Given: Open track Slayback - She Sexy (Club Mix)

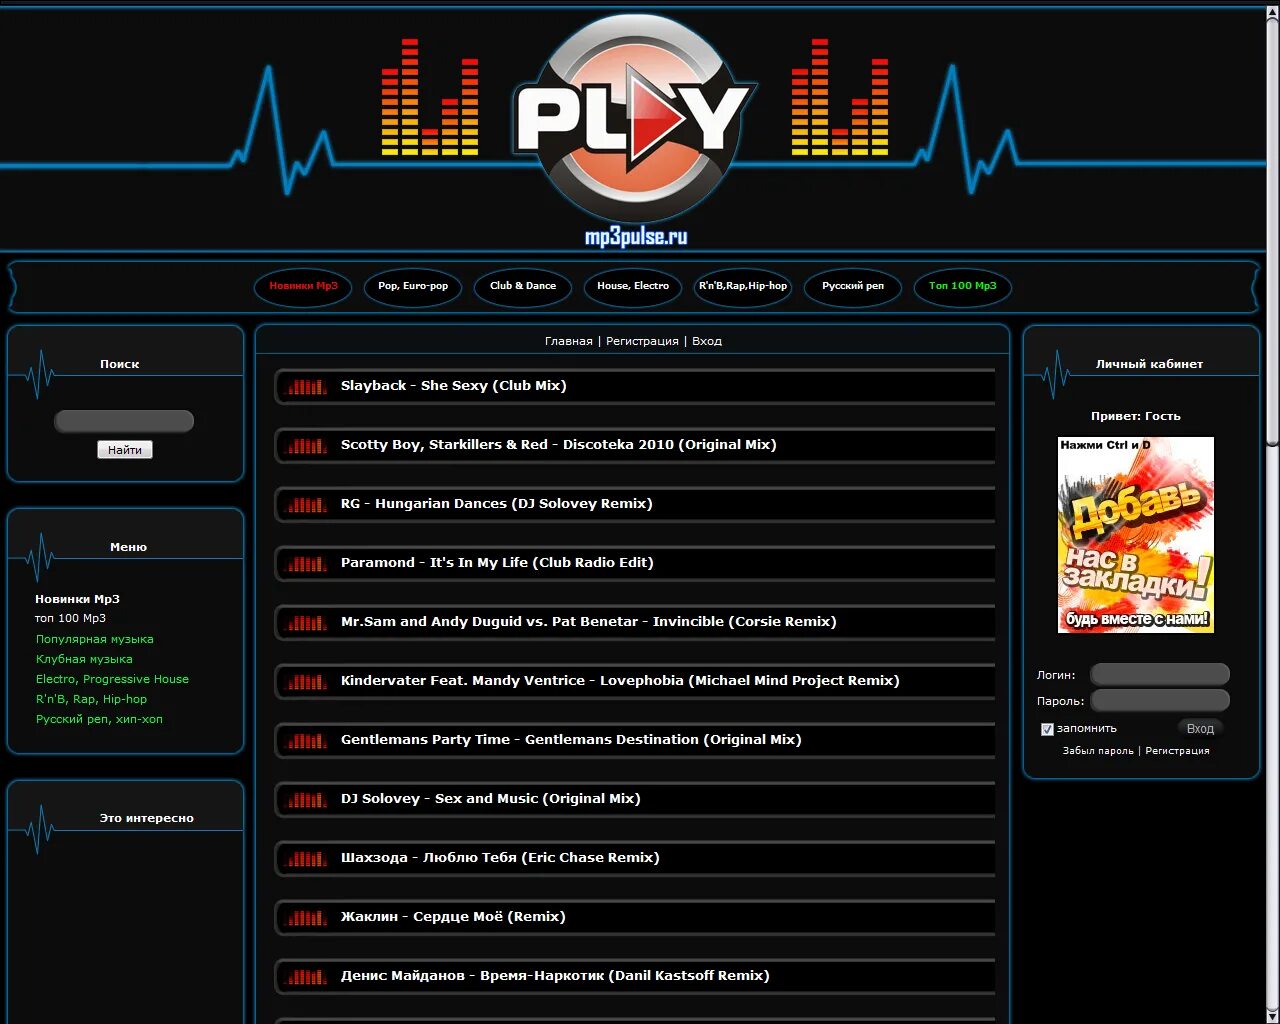Looking at the screenshot, I should (x=454, y=386).
